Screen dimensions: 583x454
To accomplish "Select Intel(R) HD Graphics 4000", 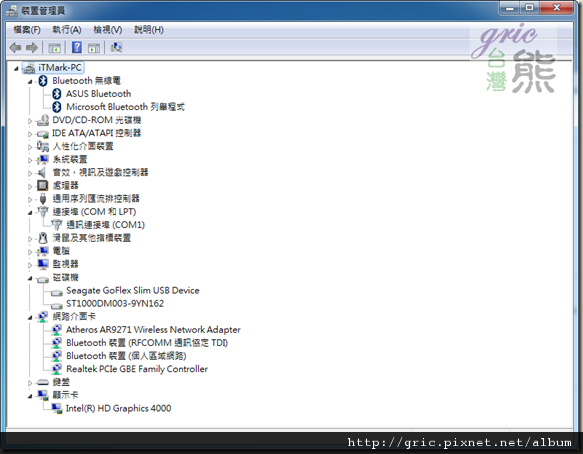I will click(119, 408).
